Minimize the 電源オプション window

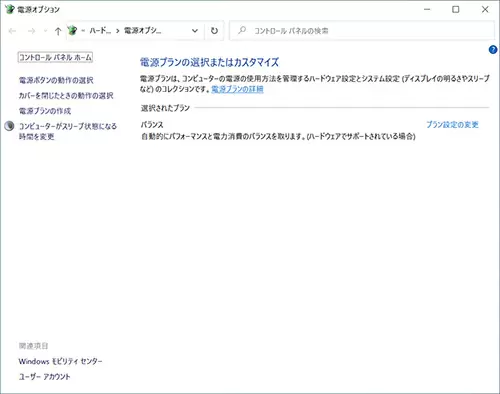(x=427, y=9)
